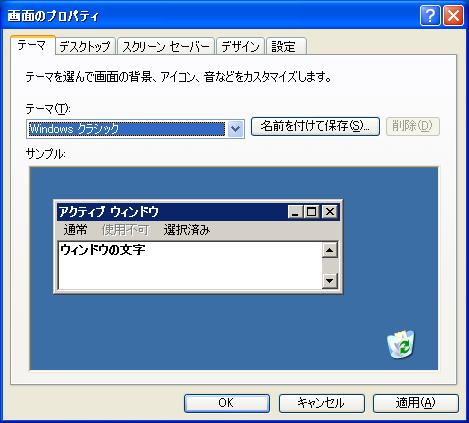Open the 設定 tab
Screen dimensions: 469x423
[286, 46]
